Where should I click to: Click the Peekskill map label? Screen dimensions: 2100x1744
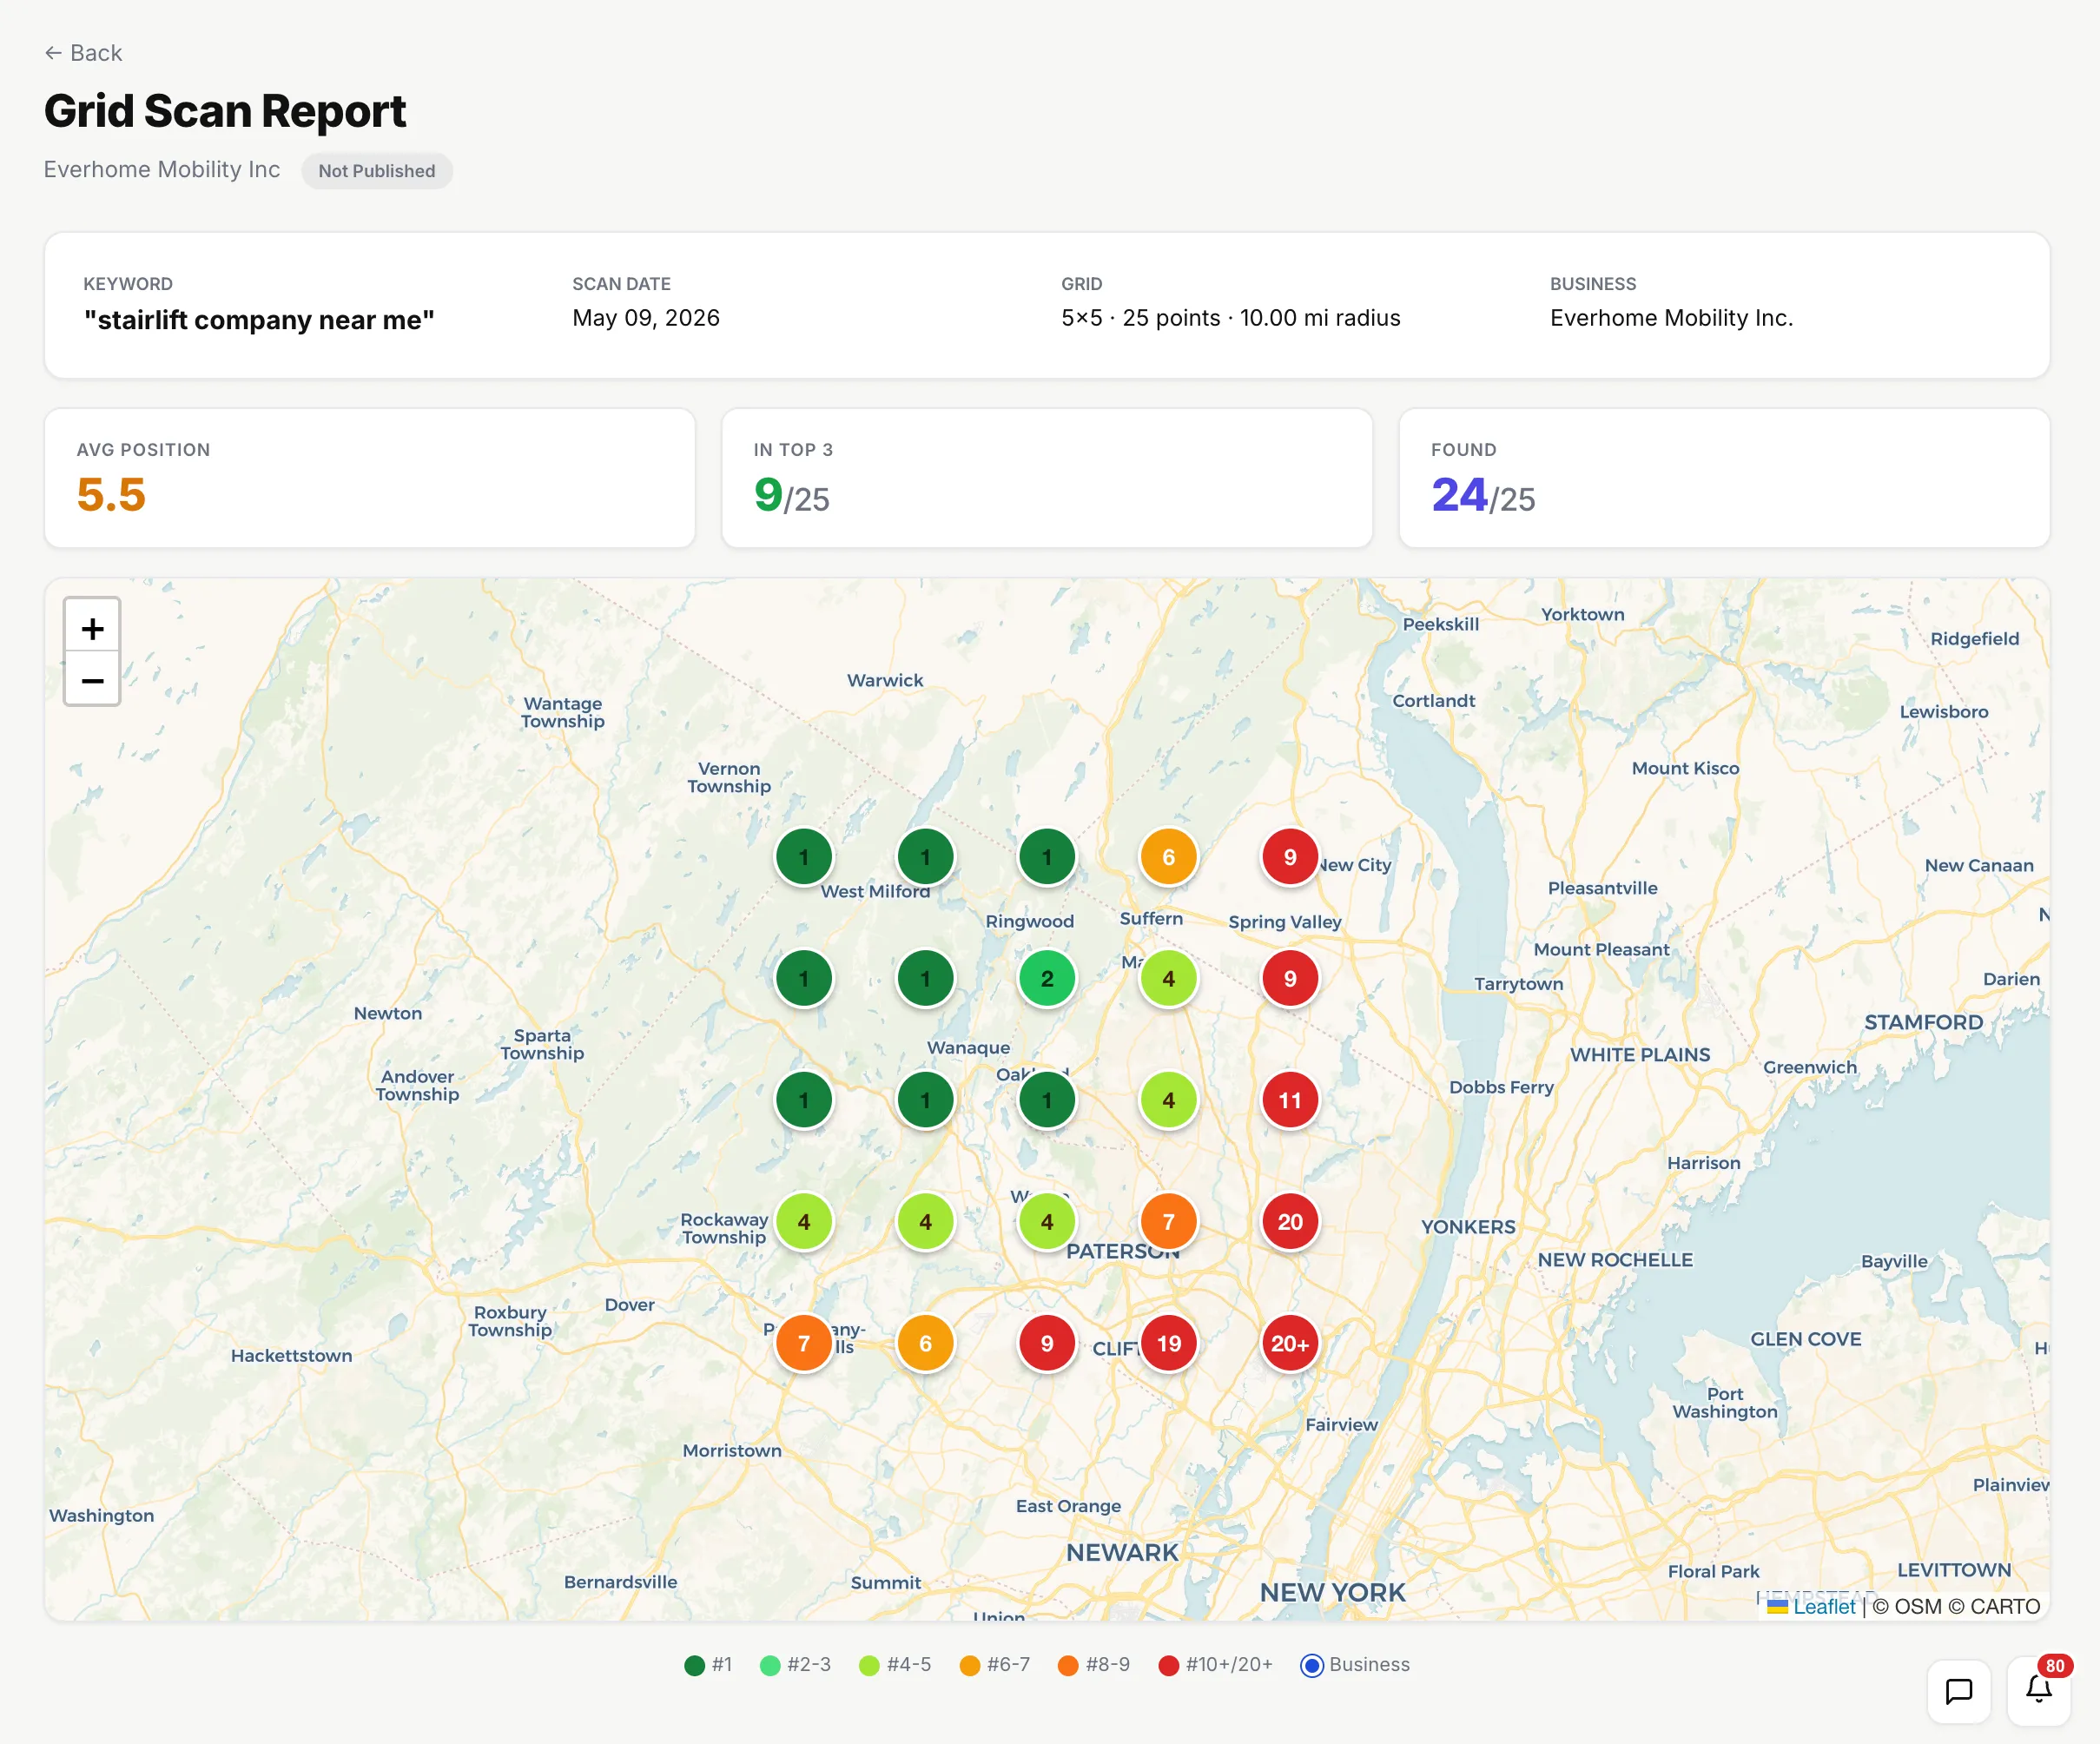point(1440,624)
